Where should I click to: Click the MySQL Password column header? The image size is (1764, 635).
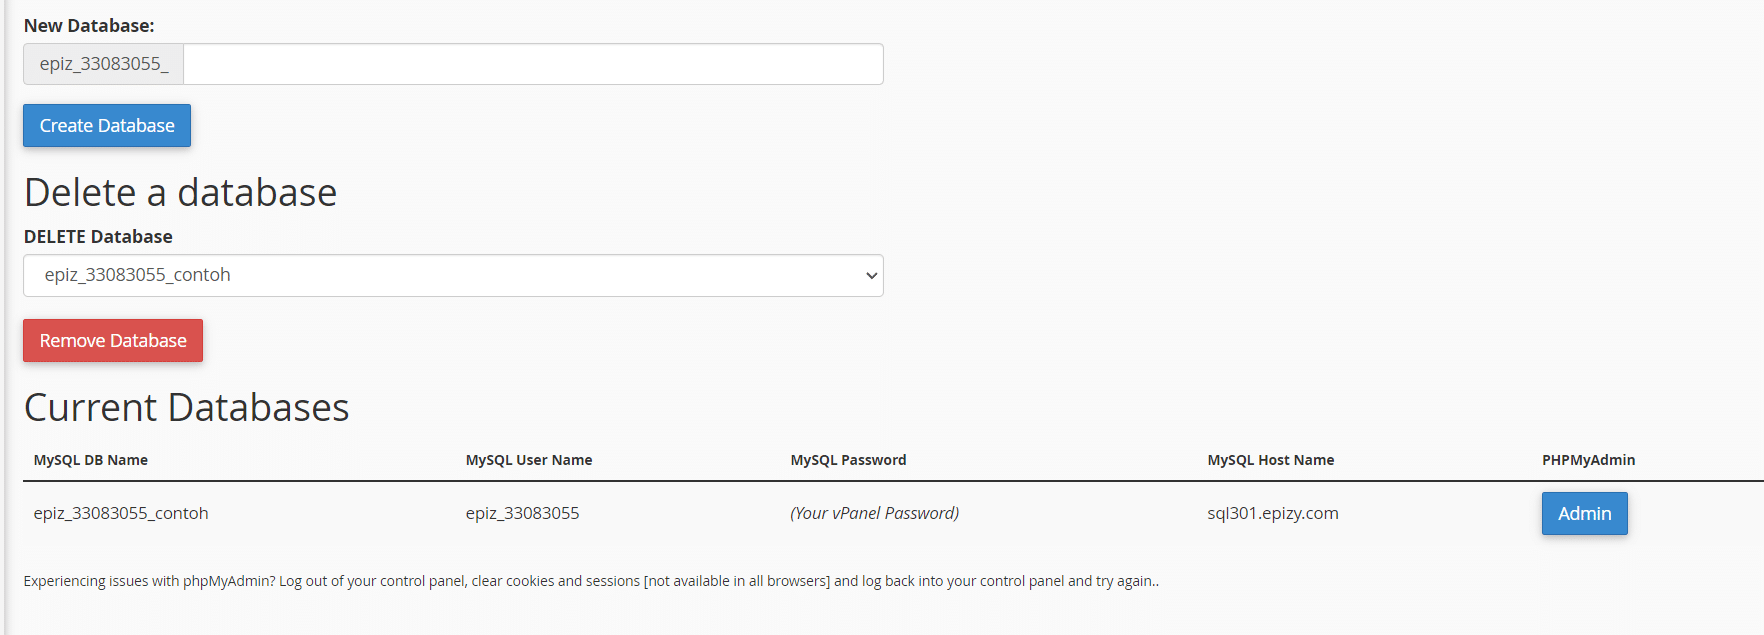point(848,460)
